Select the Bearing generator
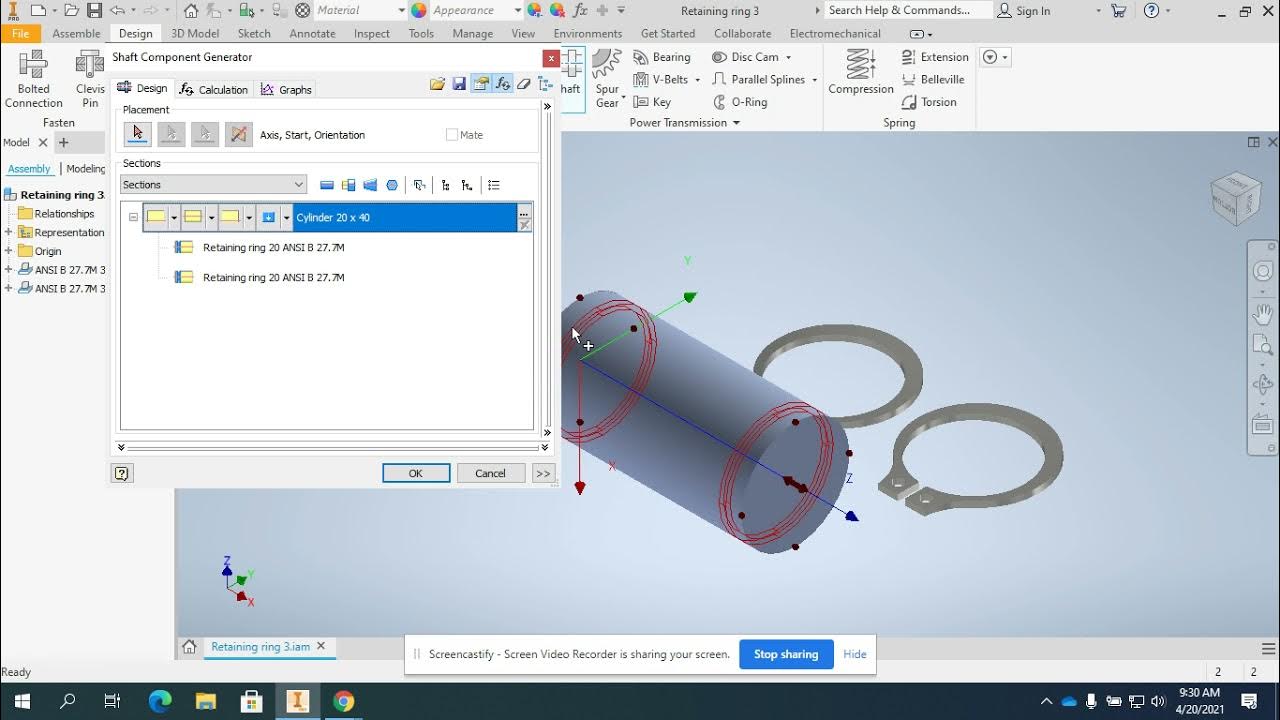1280x720 pixels. (x=662, y=57)
